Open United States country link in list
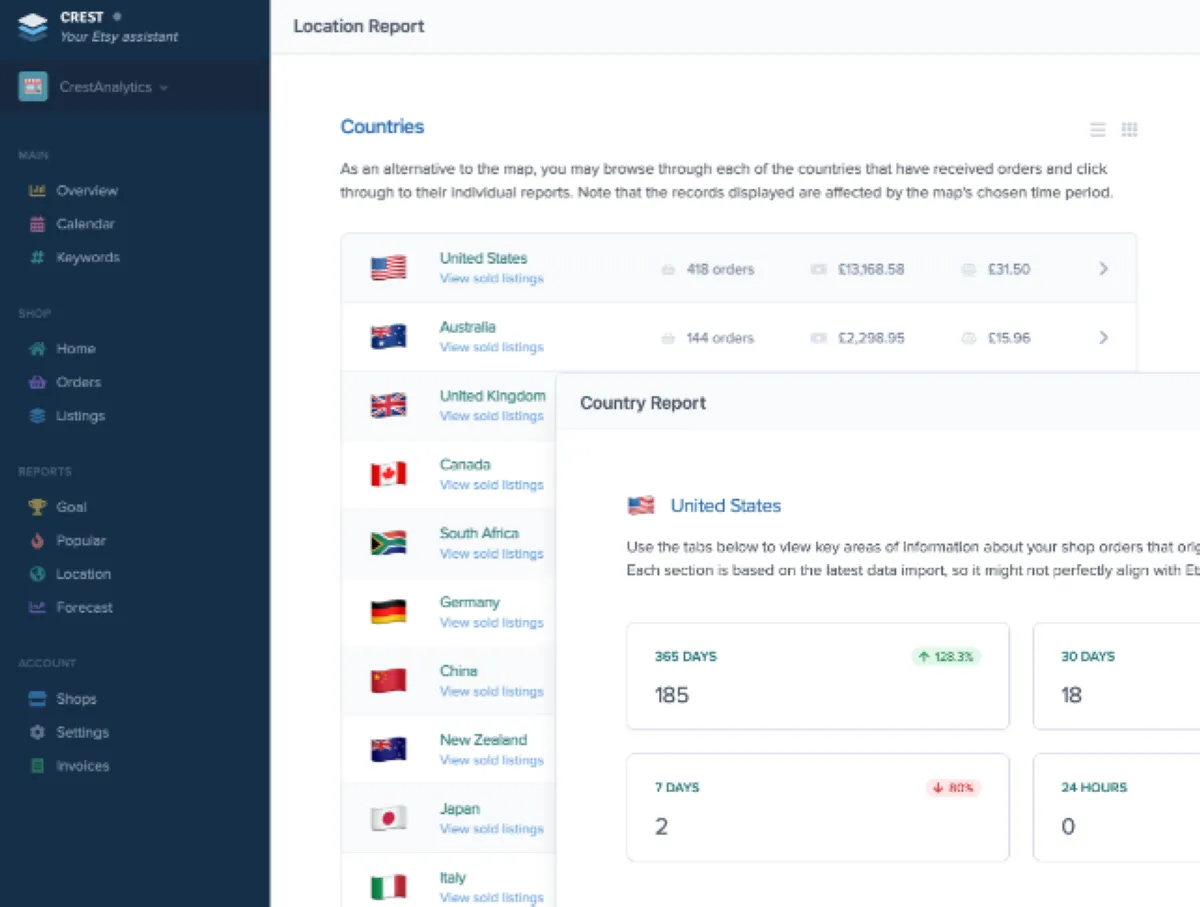Screen dimensions: 1200x907 point(483,258)
